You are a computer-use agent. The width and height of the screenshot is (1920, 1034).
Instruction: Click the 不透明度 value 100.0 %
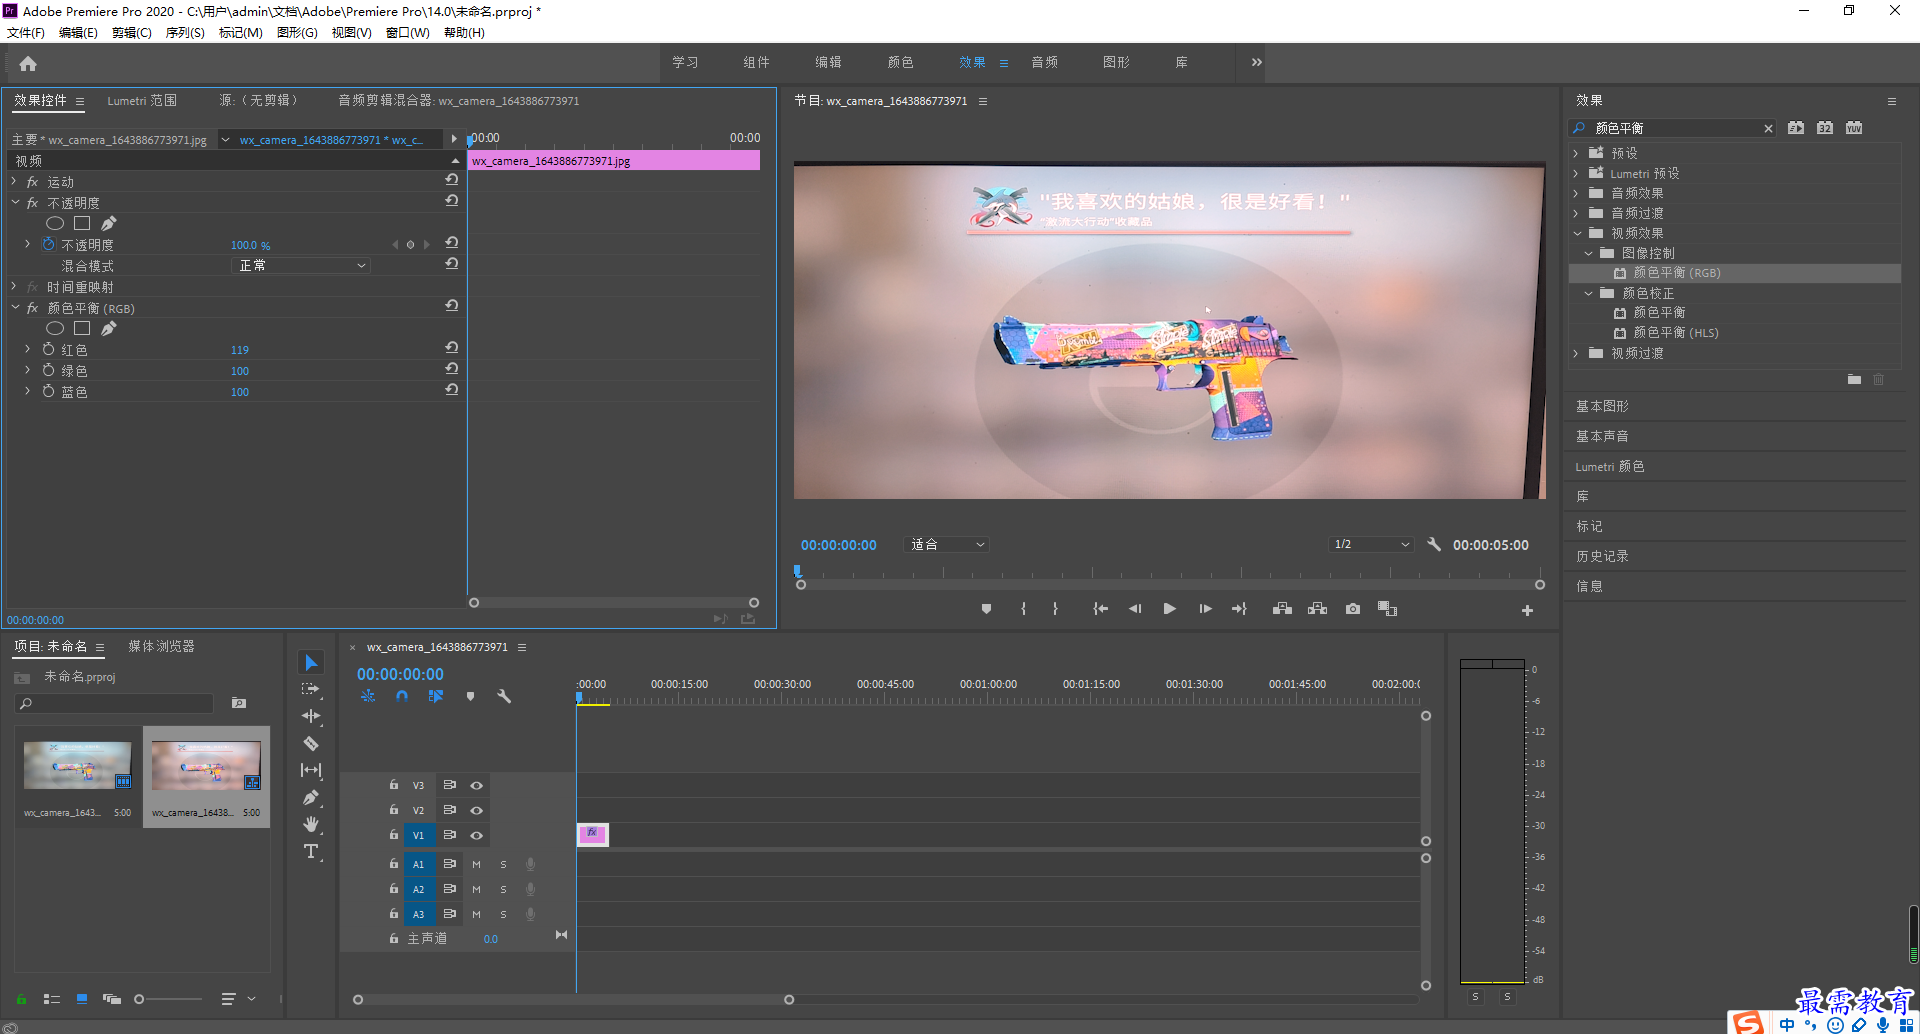coord(250,245)
